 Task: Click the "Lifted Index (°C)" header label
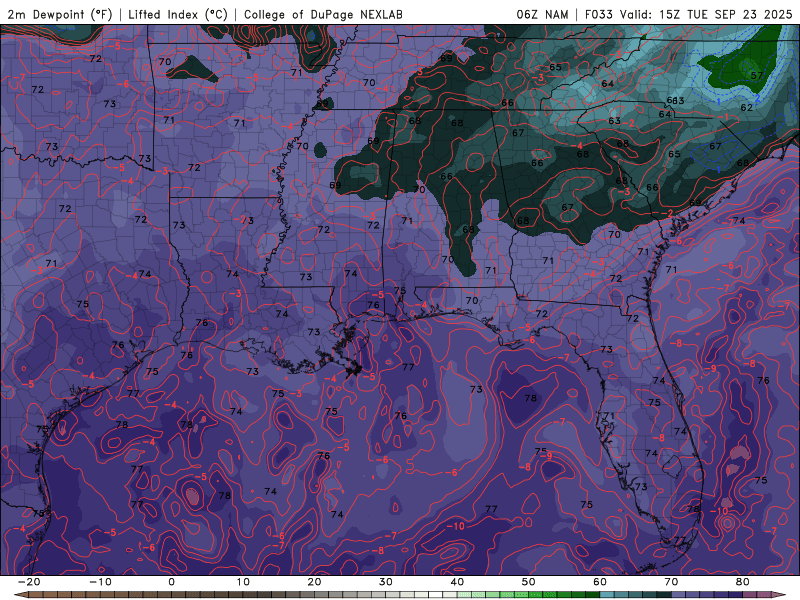tap(178, 15)
